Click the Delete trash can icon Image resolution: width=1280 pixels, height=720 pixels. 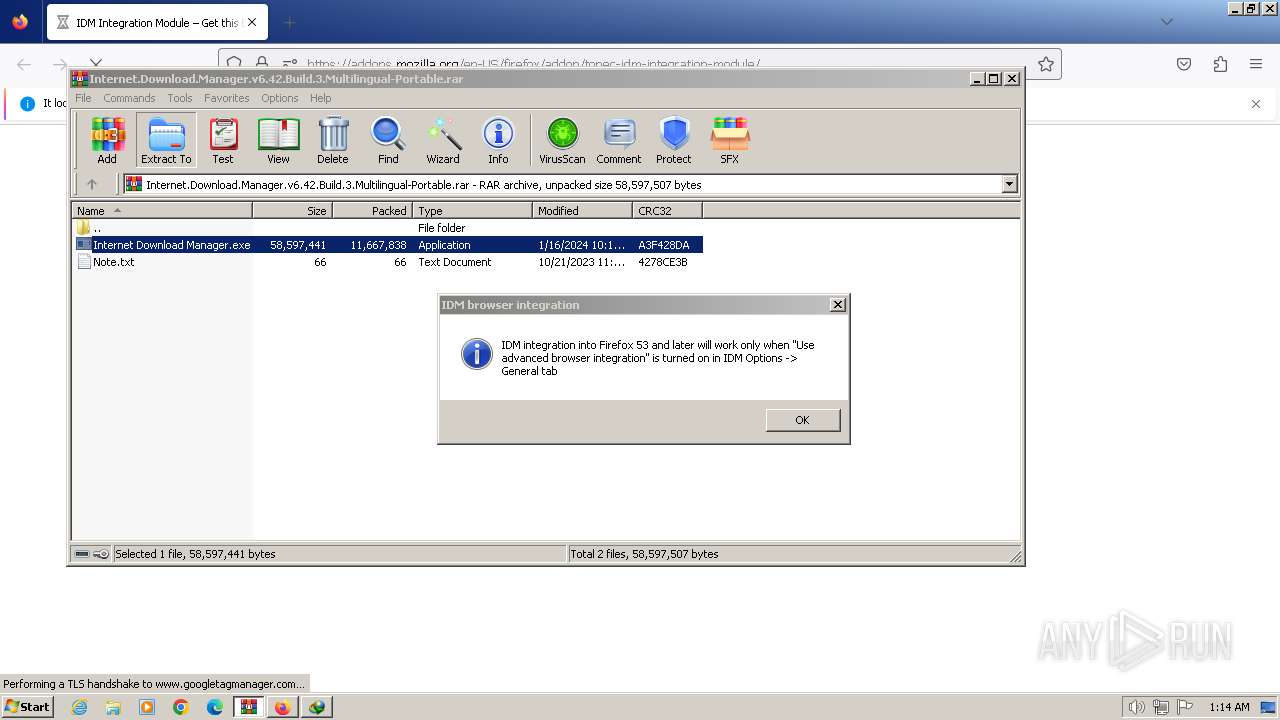(333, 140)
